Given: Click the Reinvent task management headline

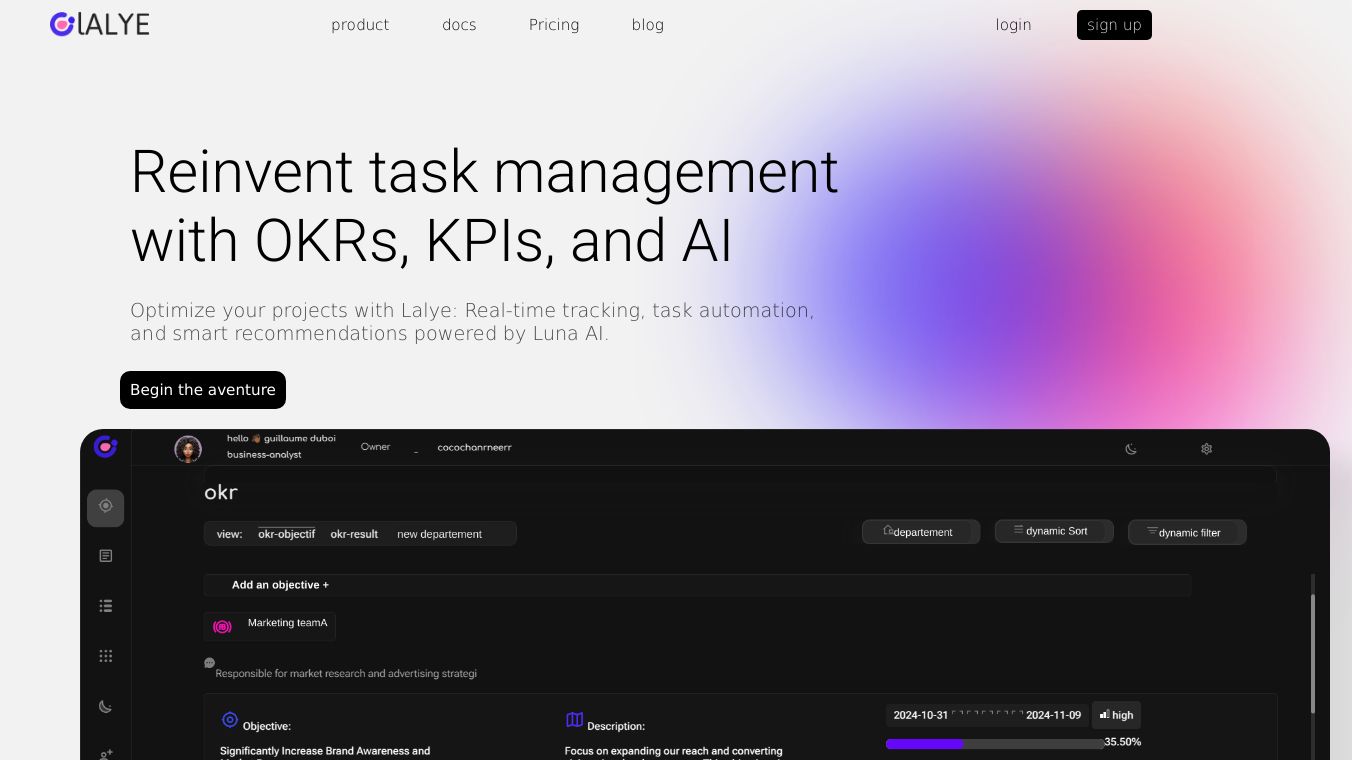Looking at the screenshot, I should tap(485, 206).
